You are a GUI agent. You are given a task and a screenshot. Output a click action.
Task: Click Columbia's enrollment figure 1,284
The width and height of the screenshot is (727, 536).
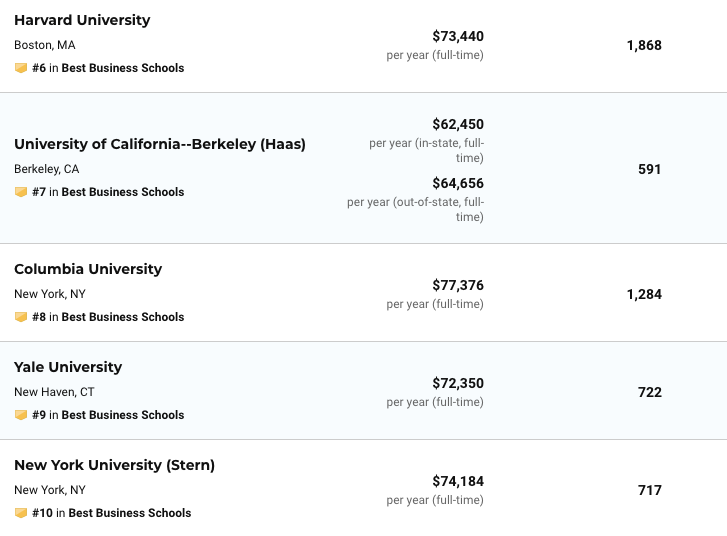click(644, 295)
